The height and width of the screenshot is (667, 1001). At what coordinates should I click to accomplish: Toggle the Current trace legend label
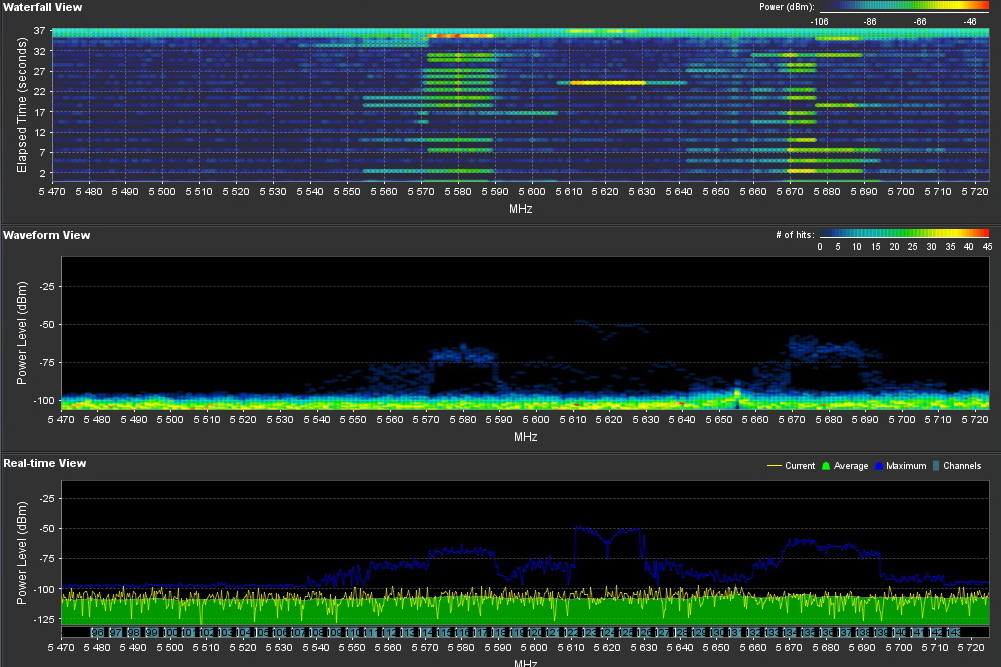[x=800, y=466]
